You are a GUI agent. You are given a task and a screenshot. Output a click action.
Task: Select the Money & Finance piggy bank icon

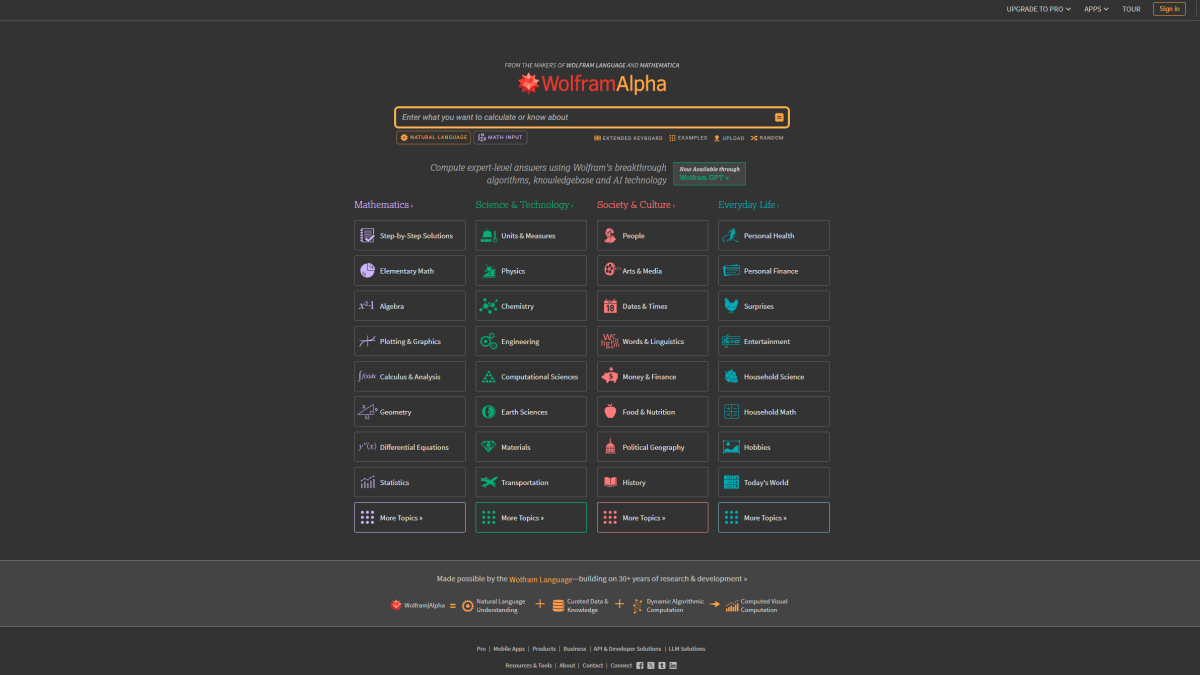tap(610, 377)
